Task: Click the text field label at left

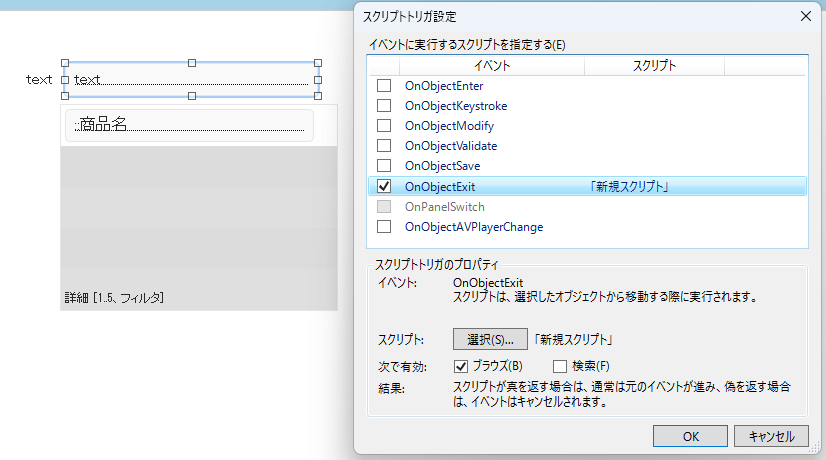Action: coord(39,80)
